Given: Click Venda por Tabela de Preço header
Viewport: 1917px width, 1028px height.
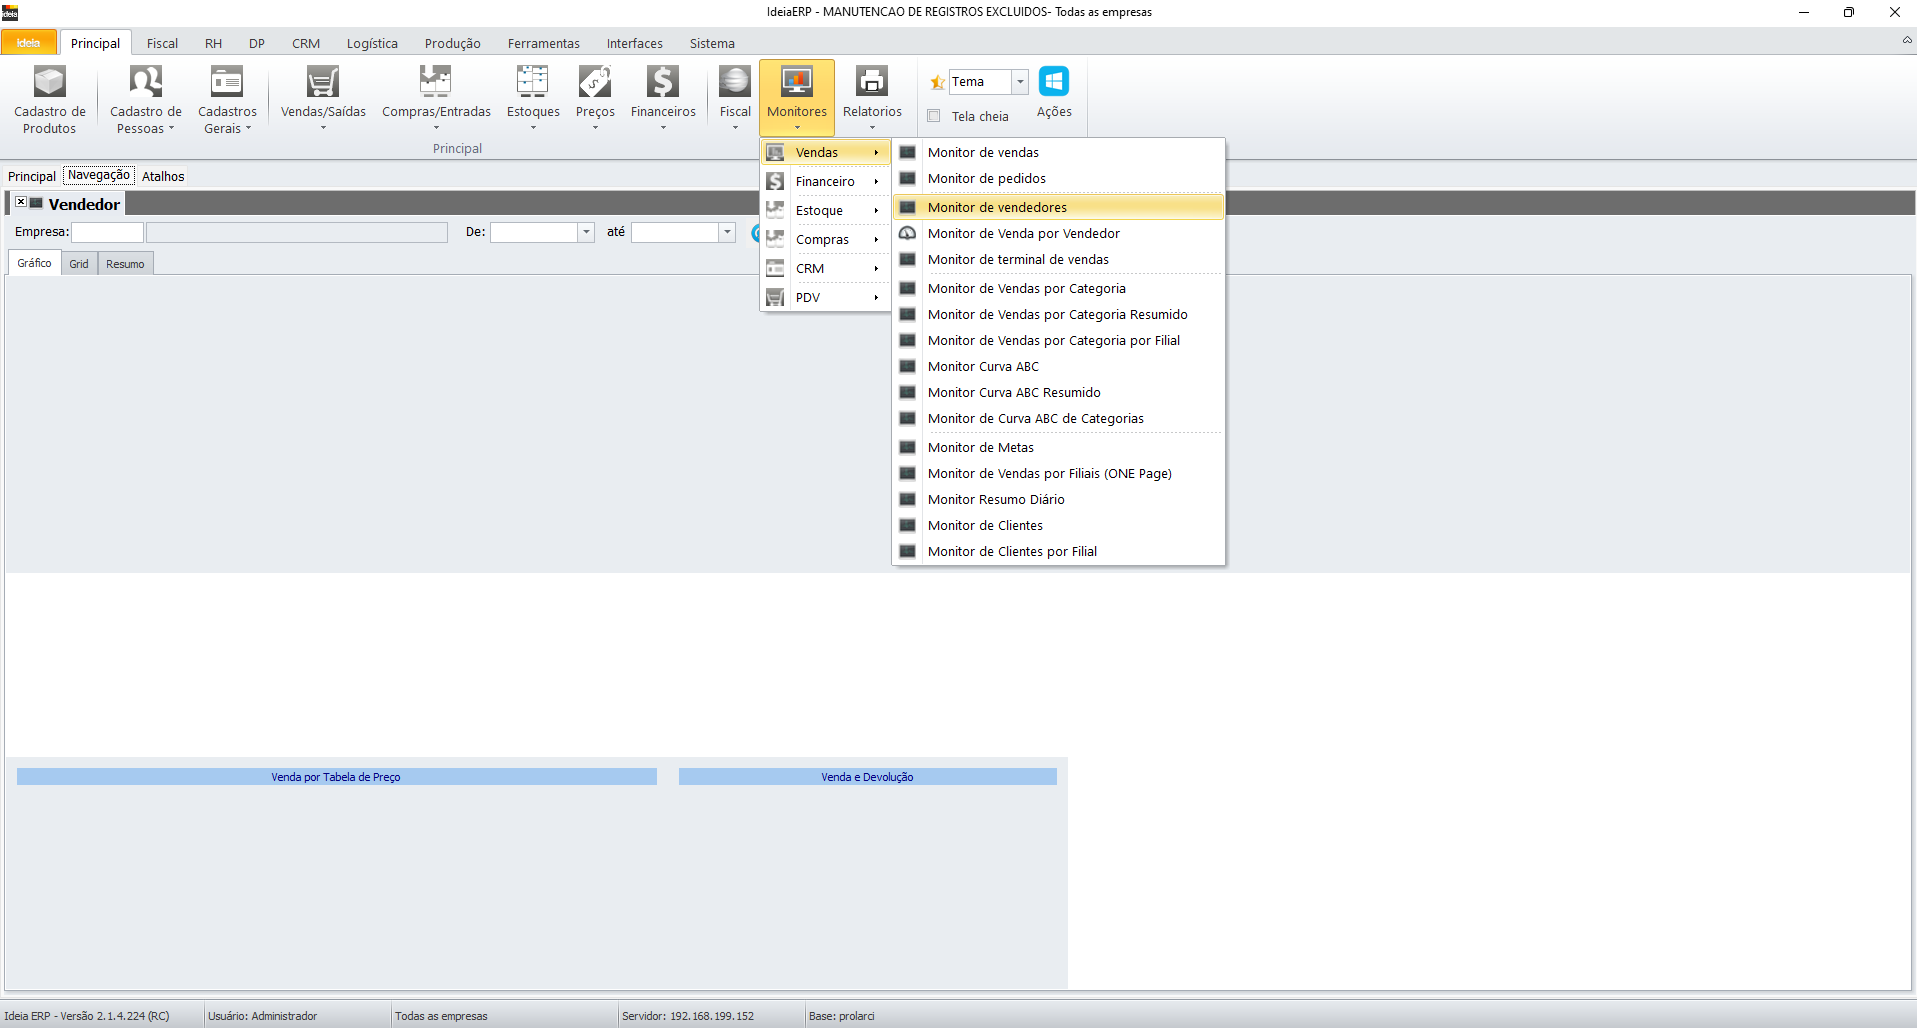Looking at the screenshot, I should click(x=336, y=777).
